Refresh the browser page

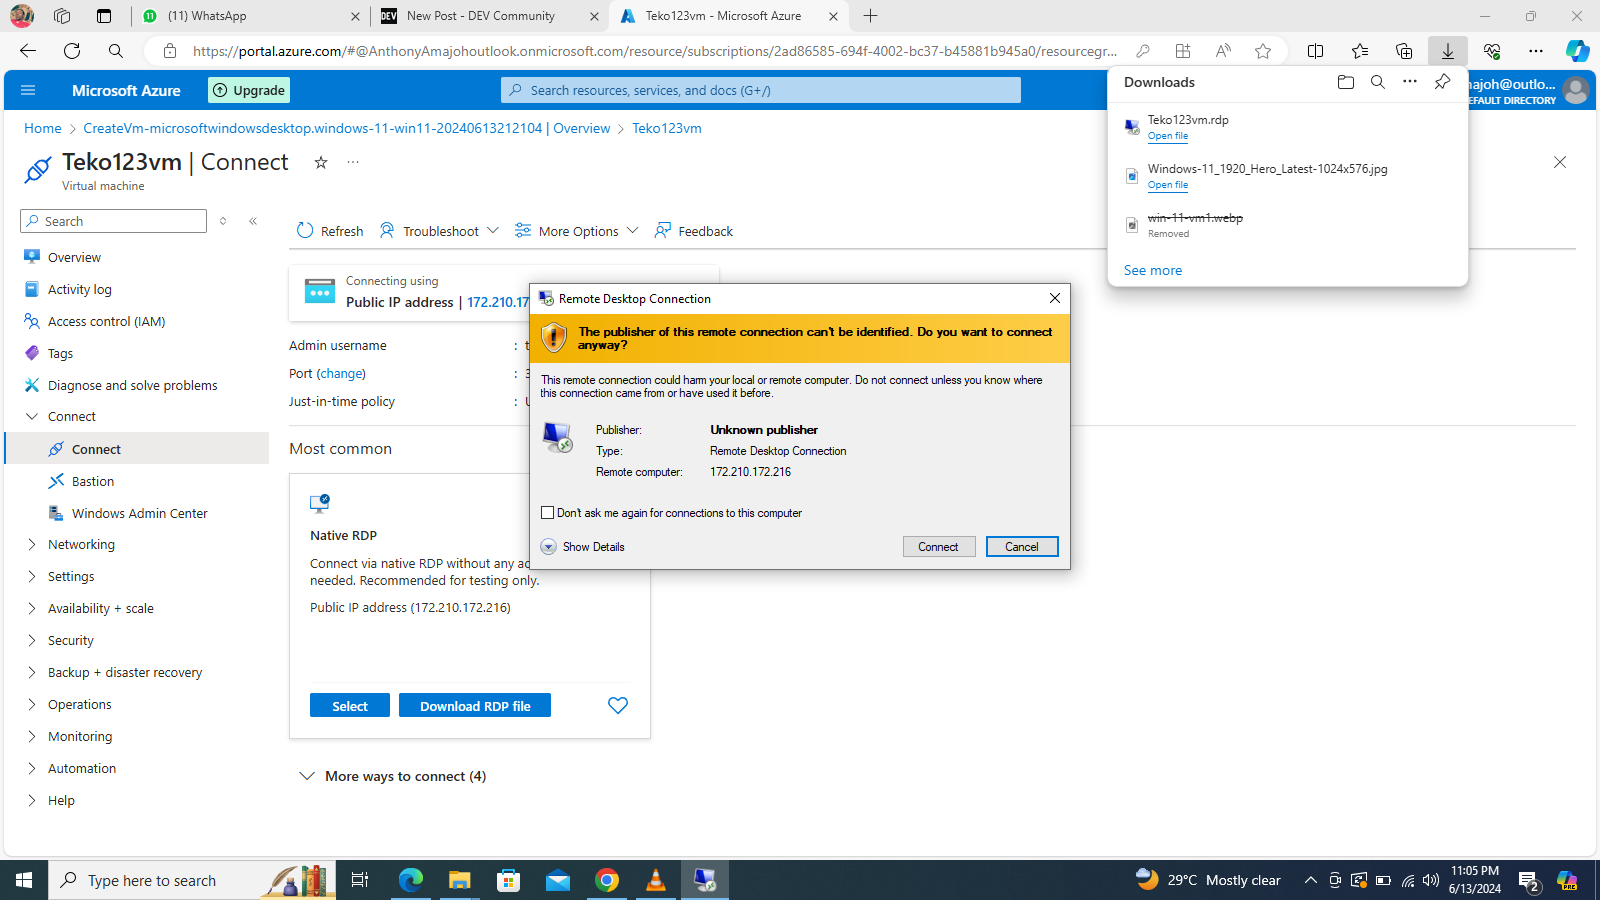click(72, 51)
